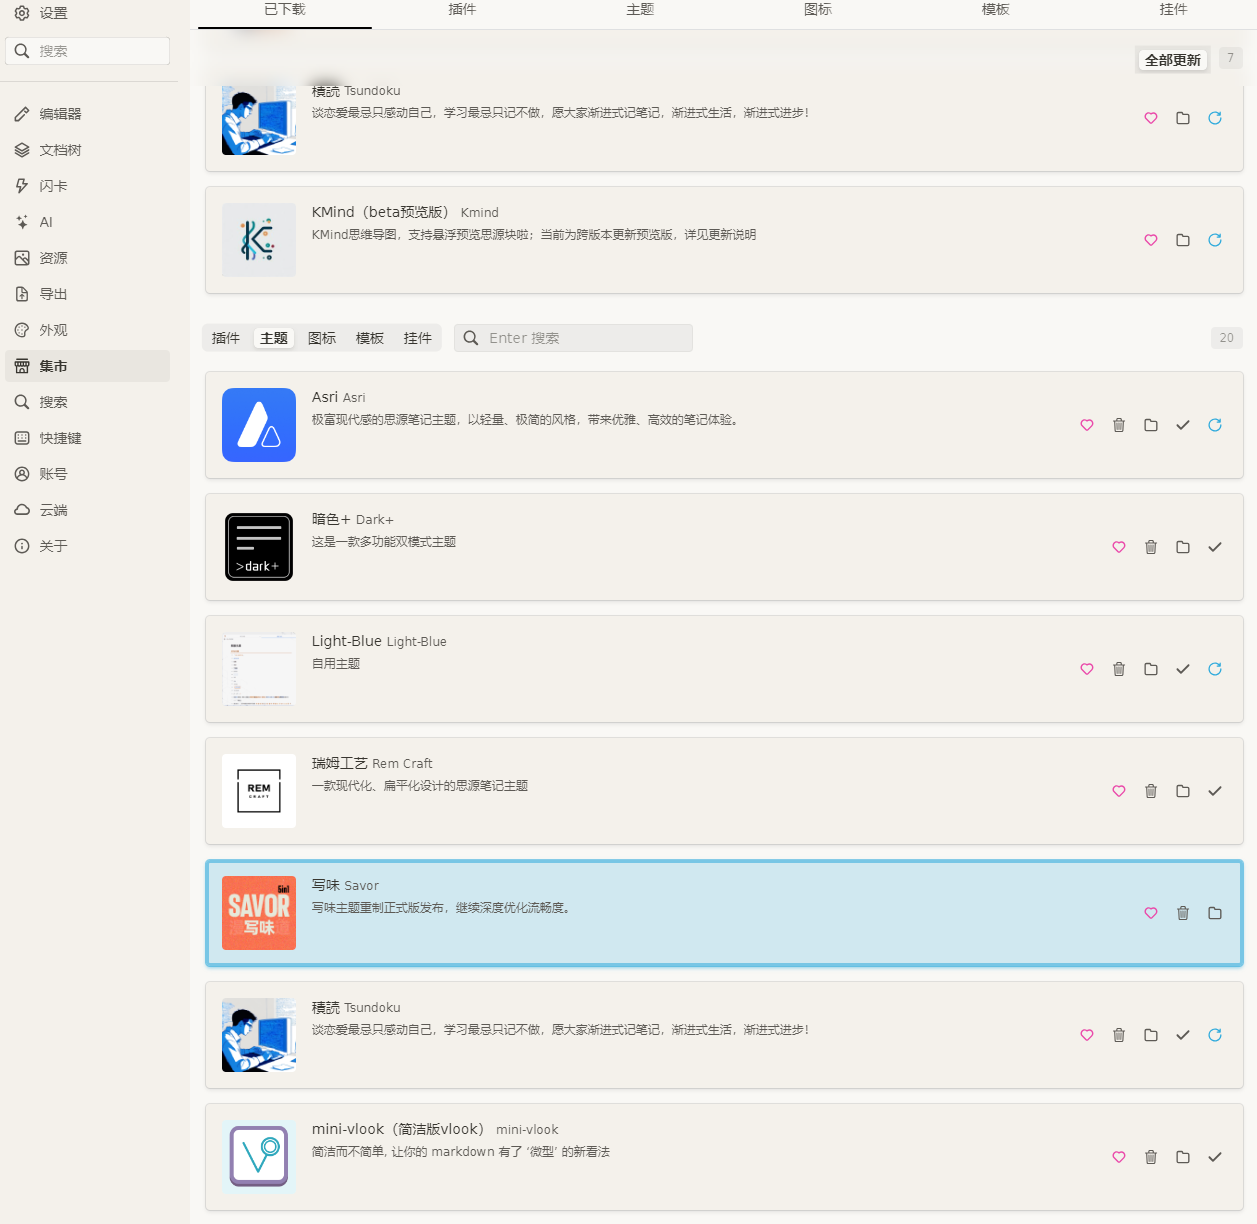Delete the Light-Blue theme
The width and height of the screenshot is (1257, 1224).
(1119, 669)
